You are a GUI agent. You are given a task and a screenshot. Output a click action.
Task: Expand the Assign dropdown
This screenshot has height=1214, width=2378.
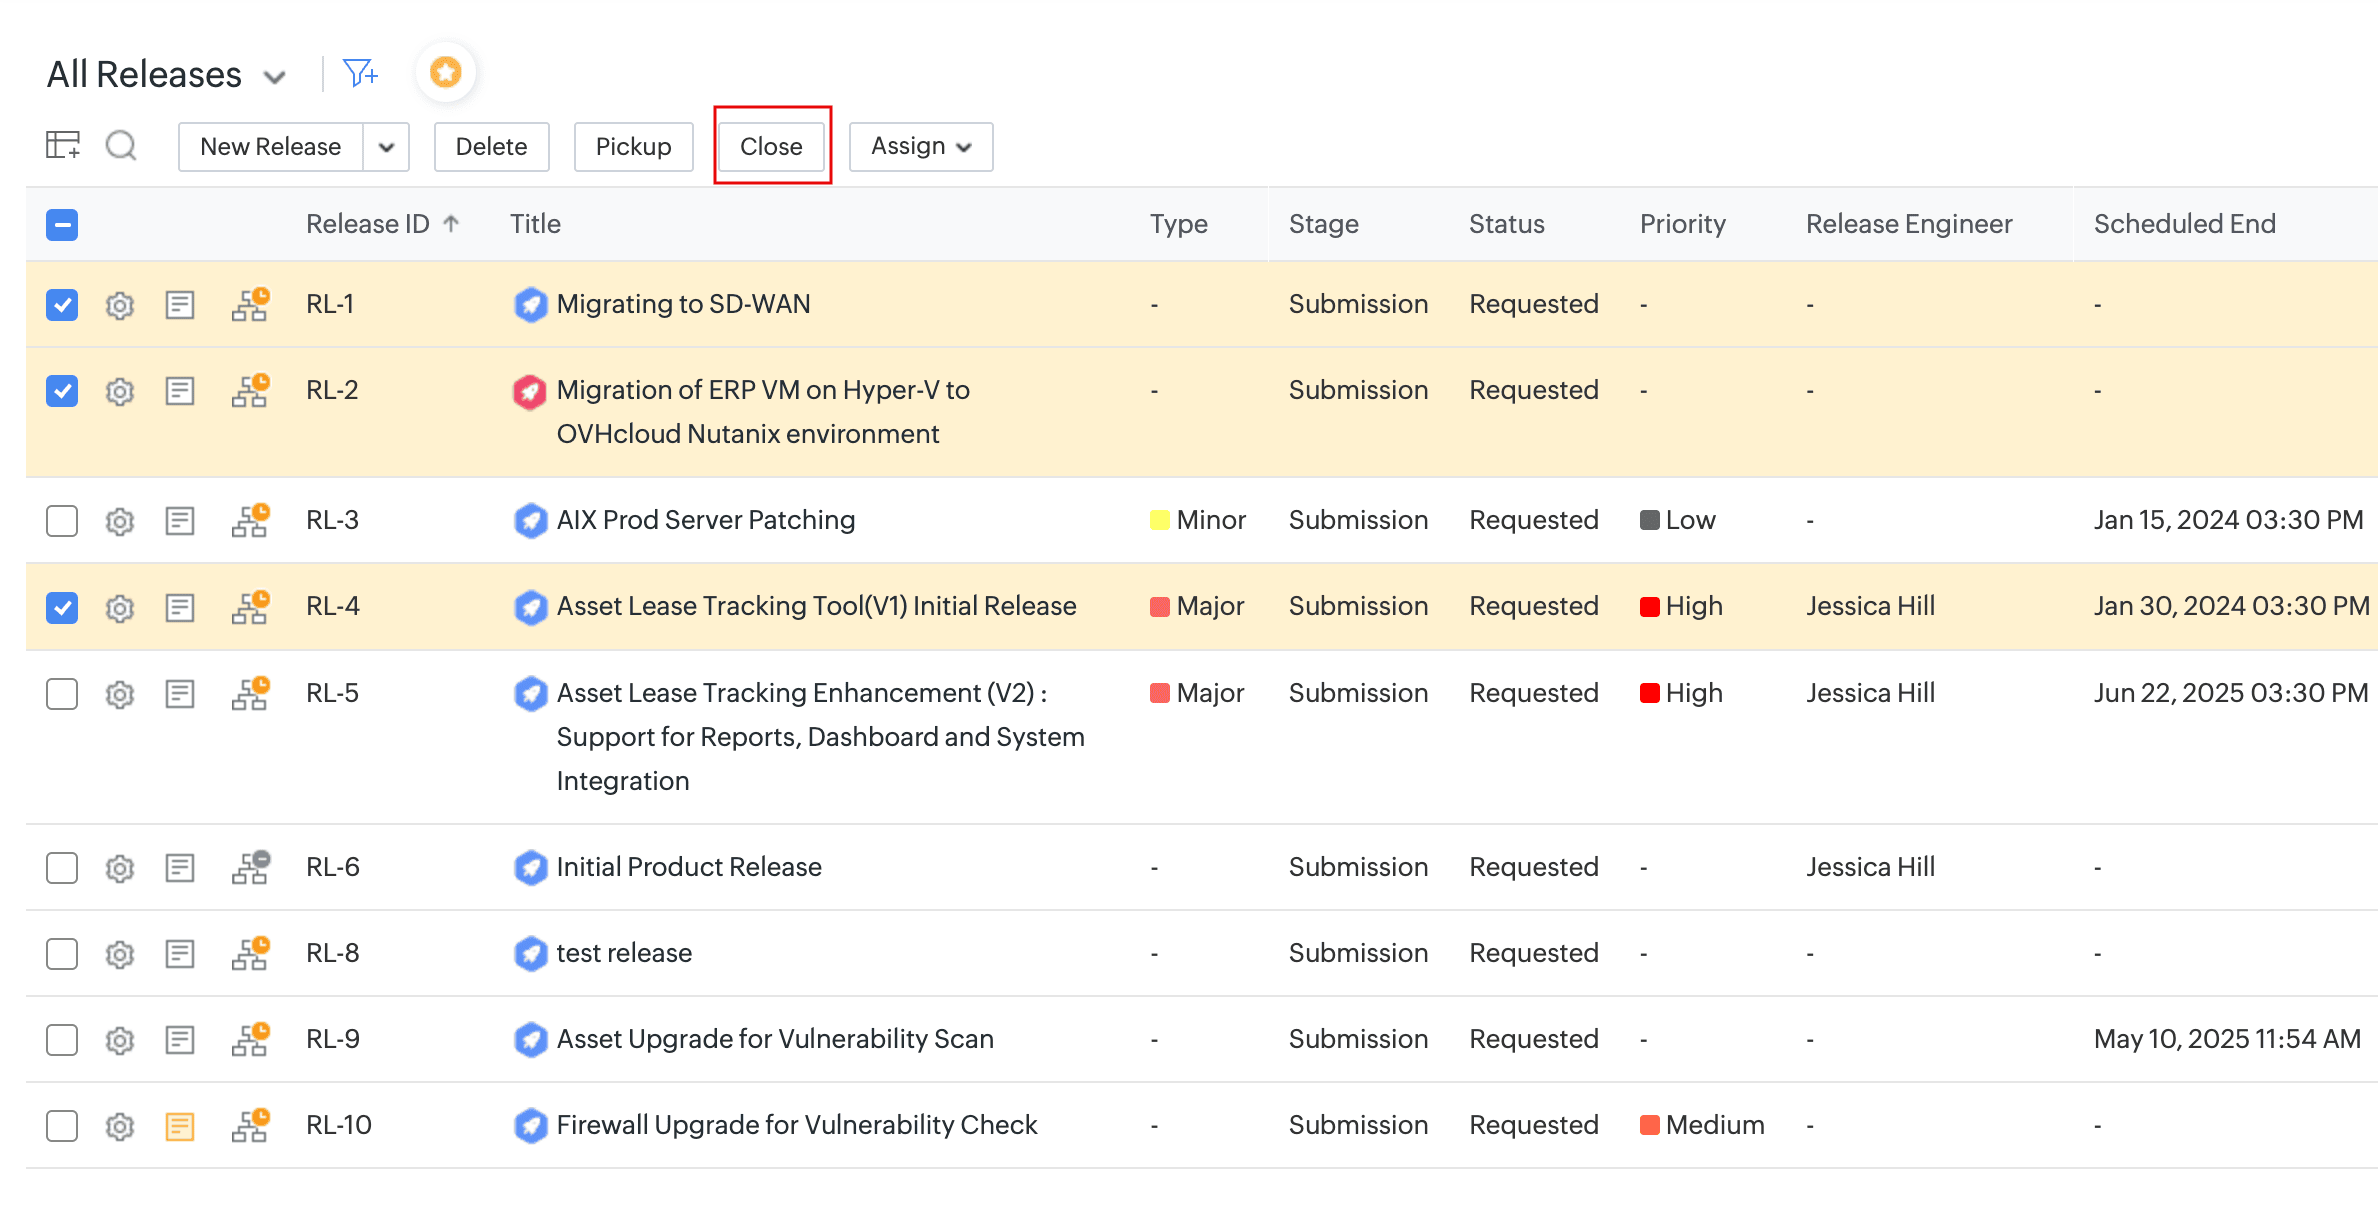pyautogui.click(x=920, y=147)
